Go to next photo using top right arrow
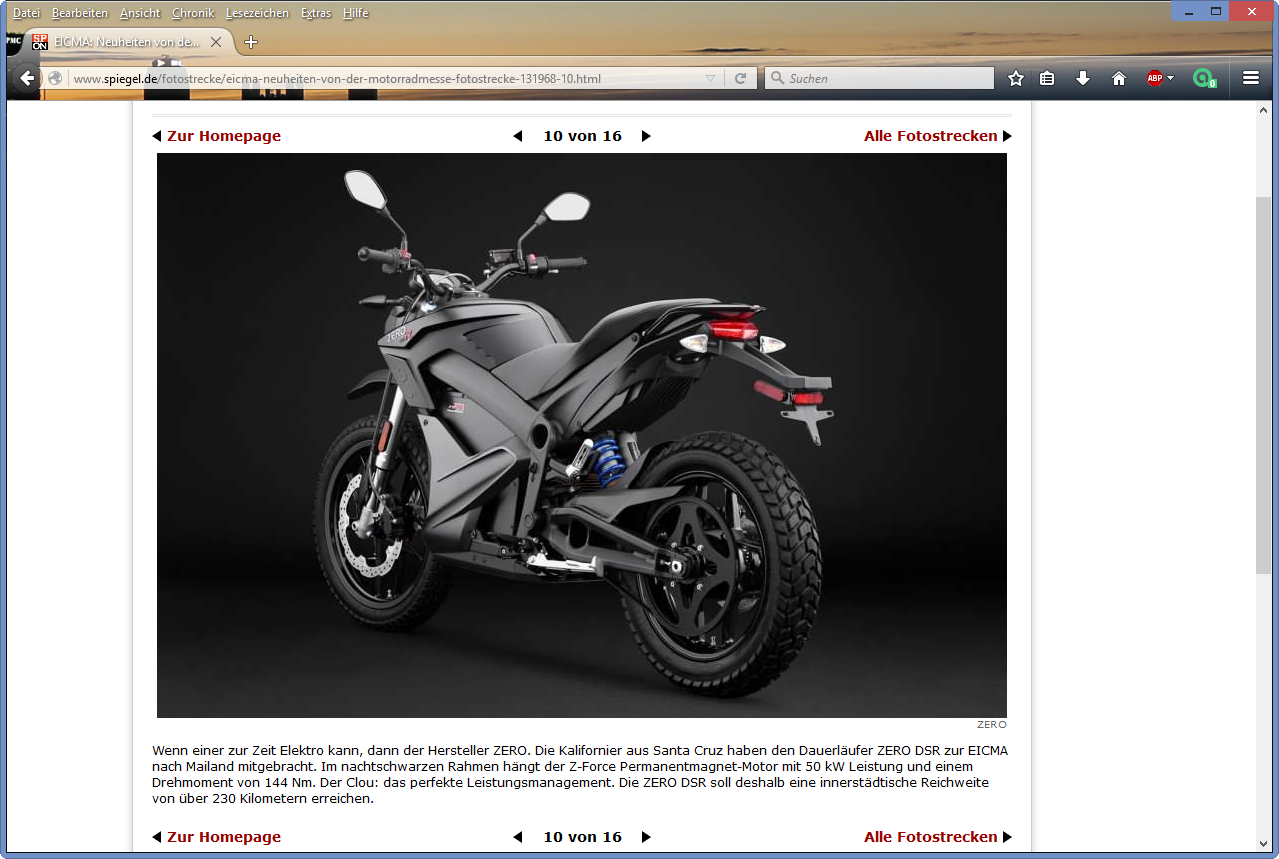1279x859 pixels. point(646,136)
